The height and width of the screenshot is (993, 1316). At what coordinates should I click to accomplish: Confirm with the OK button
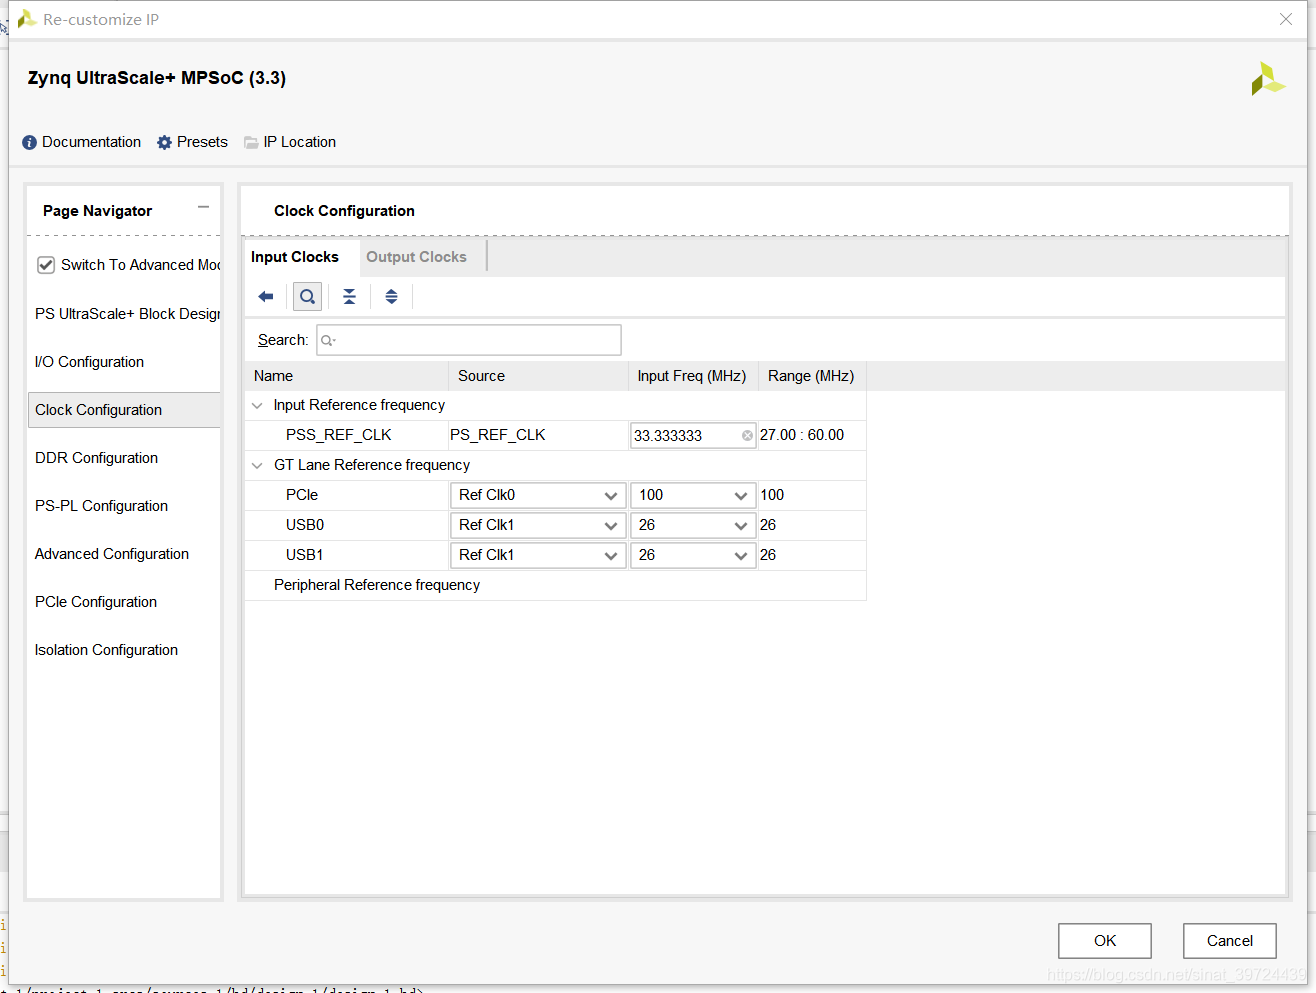(1105, 941)
